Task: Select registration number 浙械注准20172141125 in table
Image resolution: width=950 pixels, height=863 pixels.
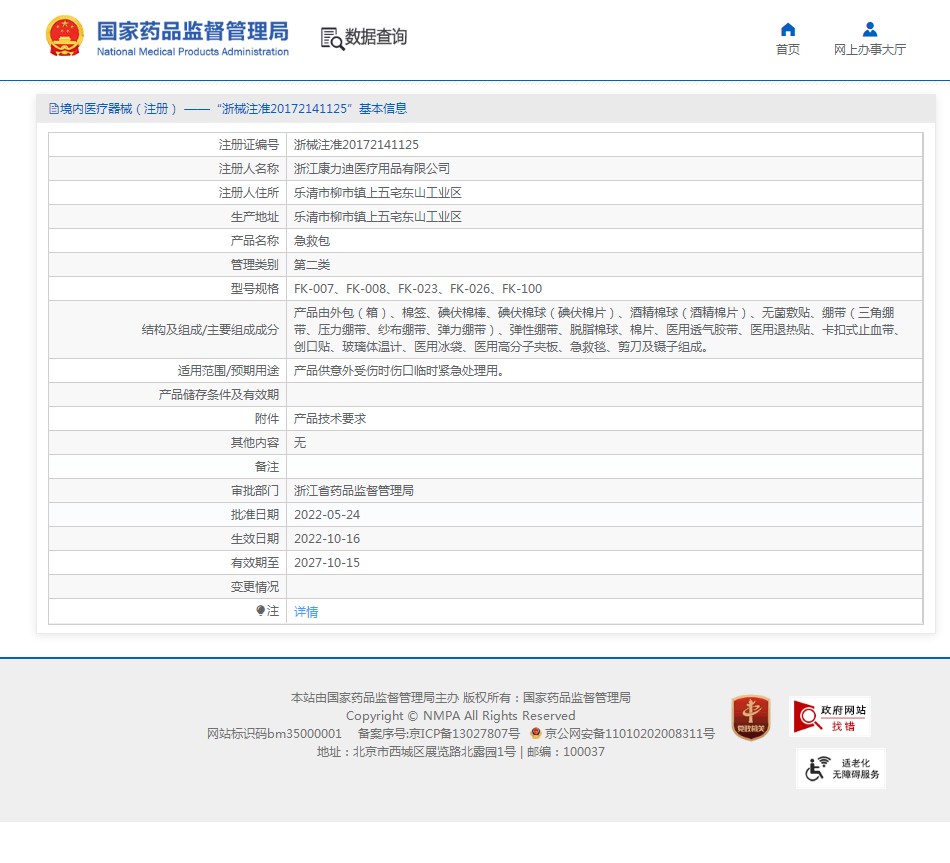Action: coord(356,145)
